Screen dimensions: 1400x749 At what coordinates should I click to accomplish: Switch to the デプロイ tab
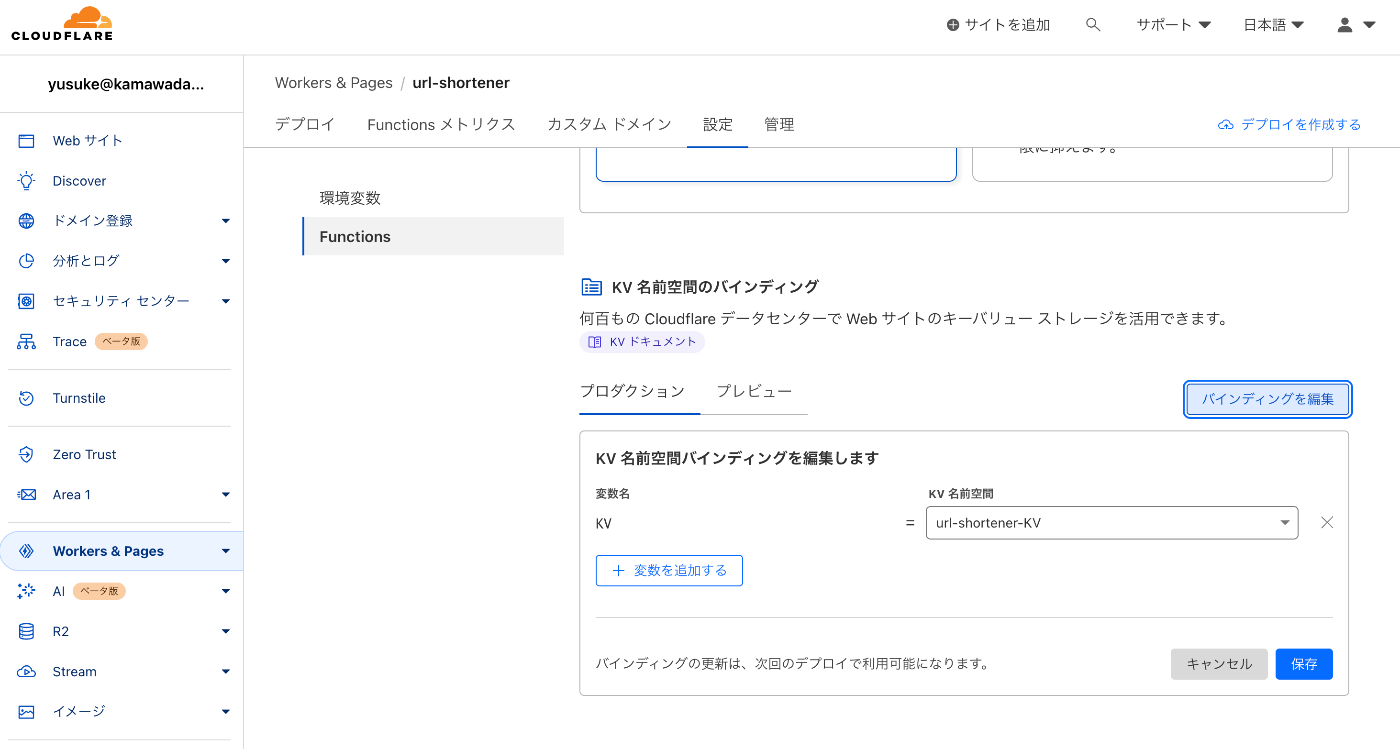(x=305, y=124)
